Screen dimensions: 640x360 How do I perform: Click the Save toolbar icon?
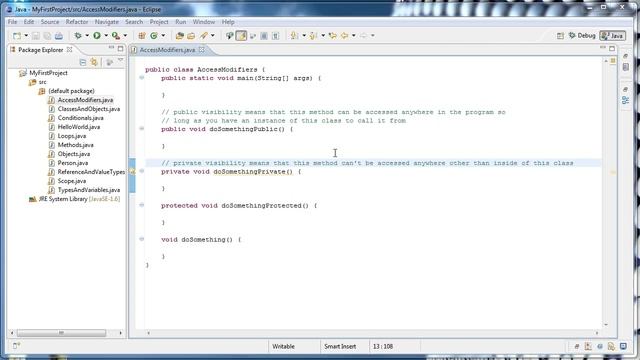pos(36,36)
